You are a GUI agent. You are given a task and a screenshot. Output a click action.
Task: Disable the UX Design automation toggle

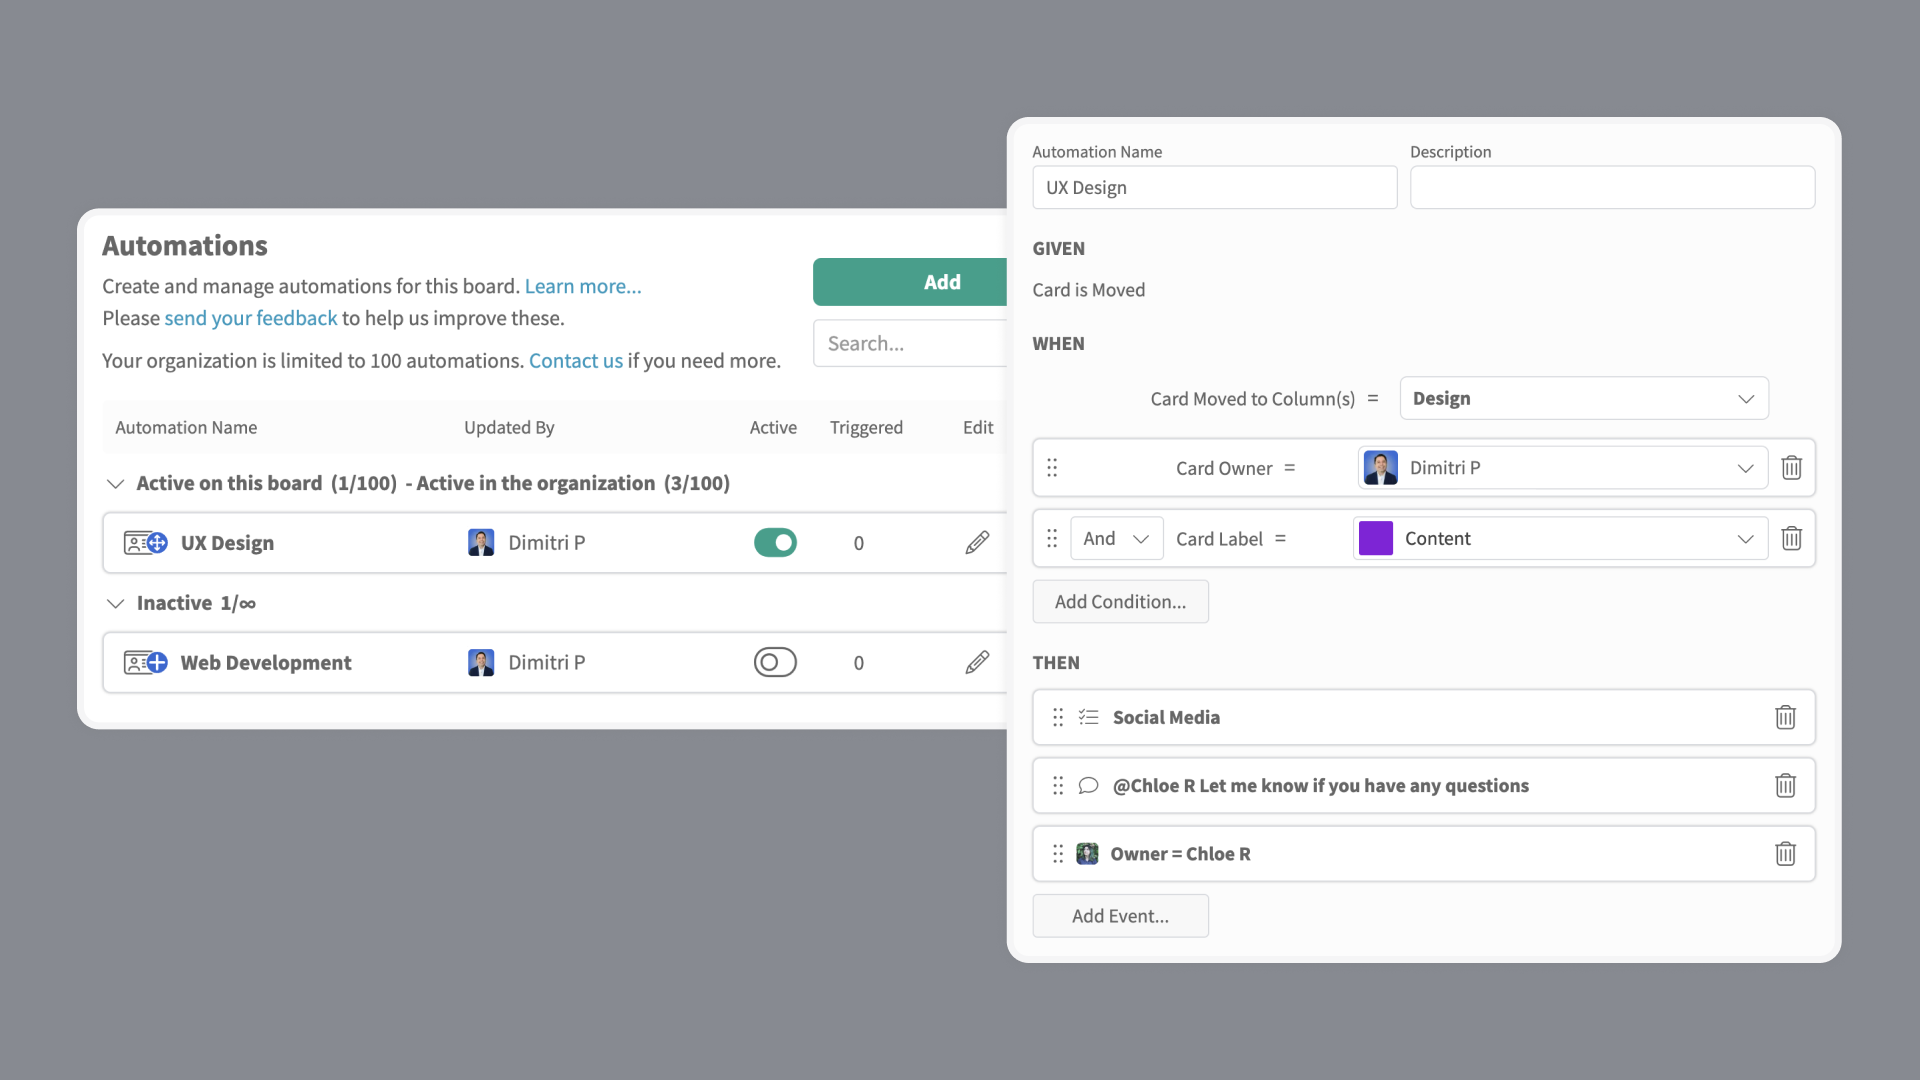pos(775,543)
